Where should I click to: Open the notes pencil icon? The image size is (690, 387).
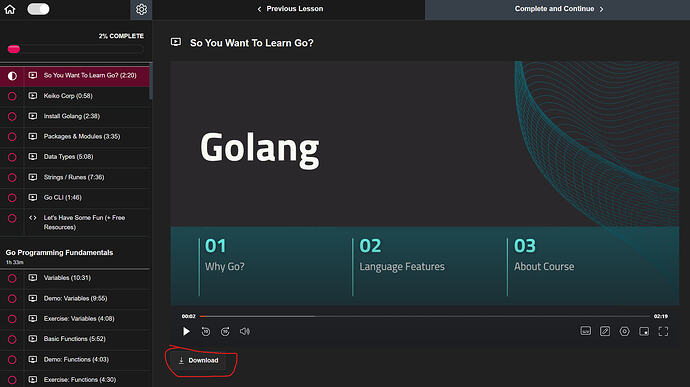(x=605, y=331)
